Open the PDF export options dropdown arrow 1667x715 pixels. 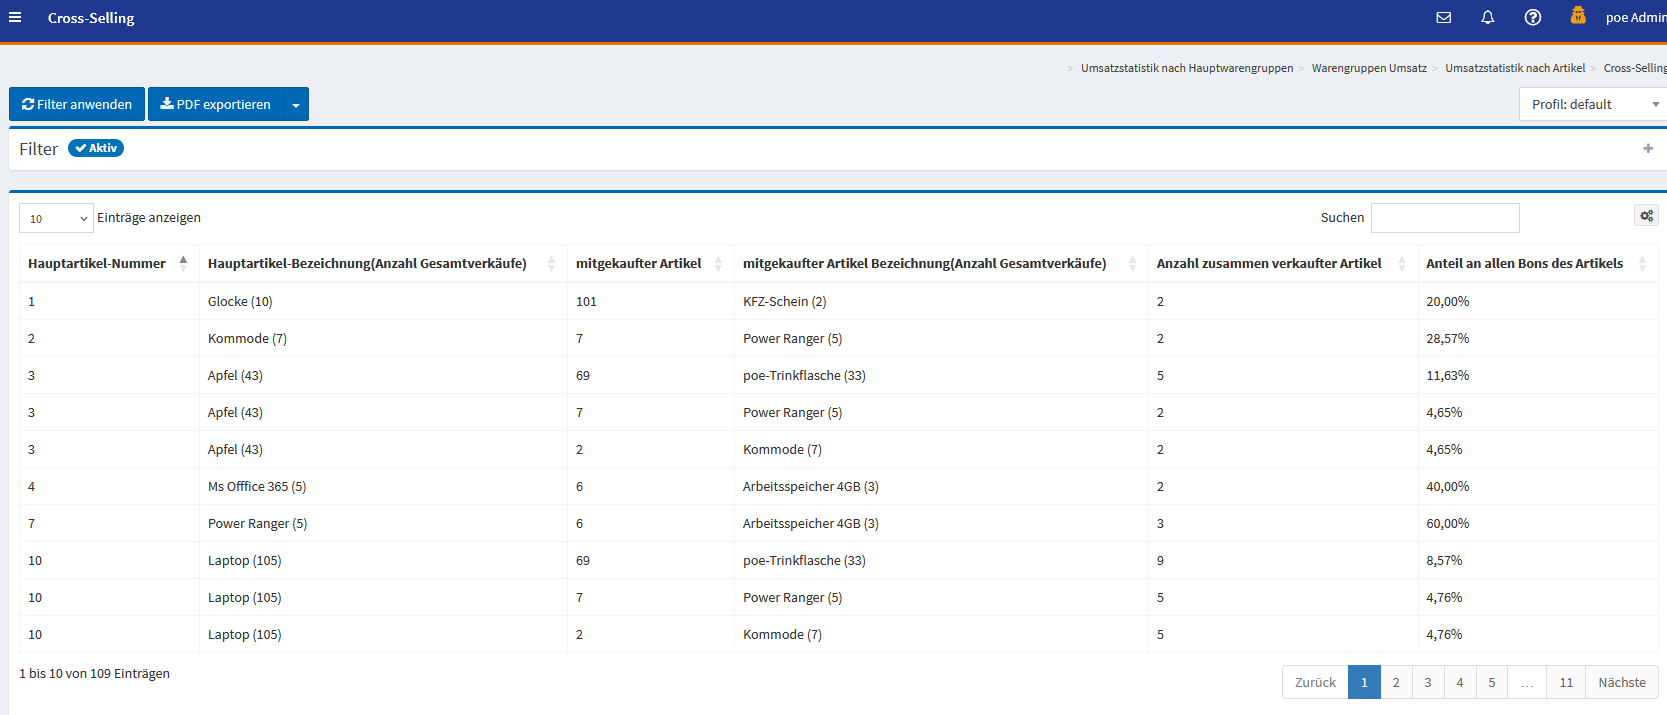(x=296, y=105)
